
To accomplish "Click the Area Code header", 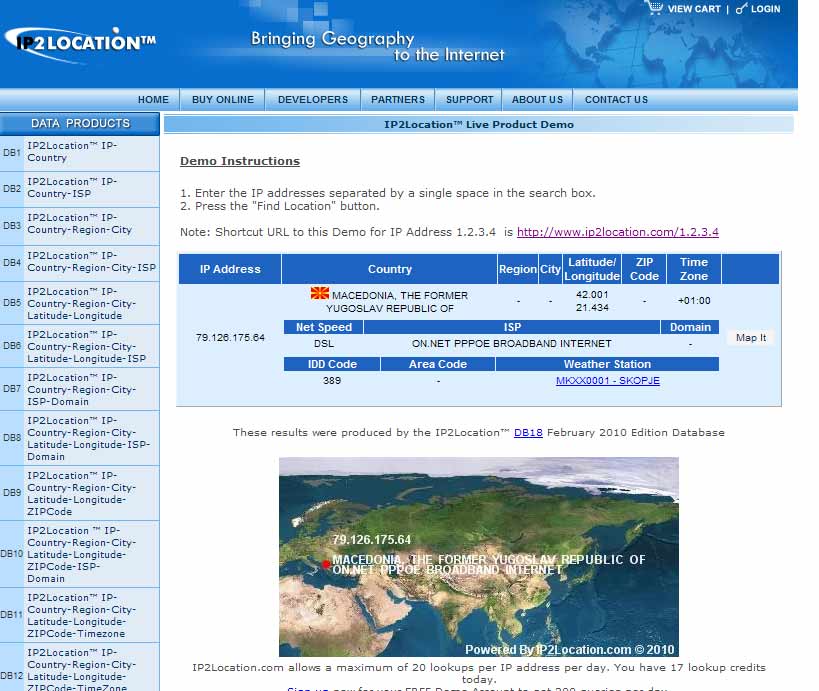I will [438, 365].
